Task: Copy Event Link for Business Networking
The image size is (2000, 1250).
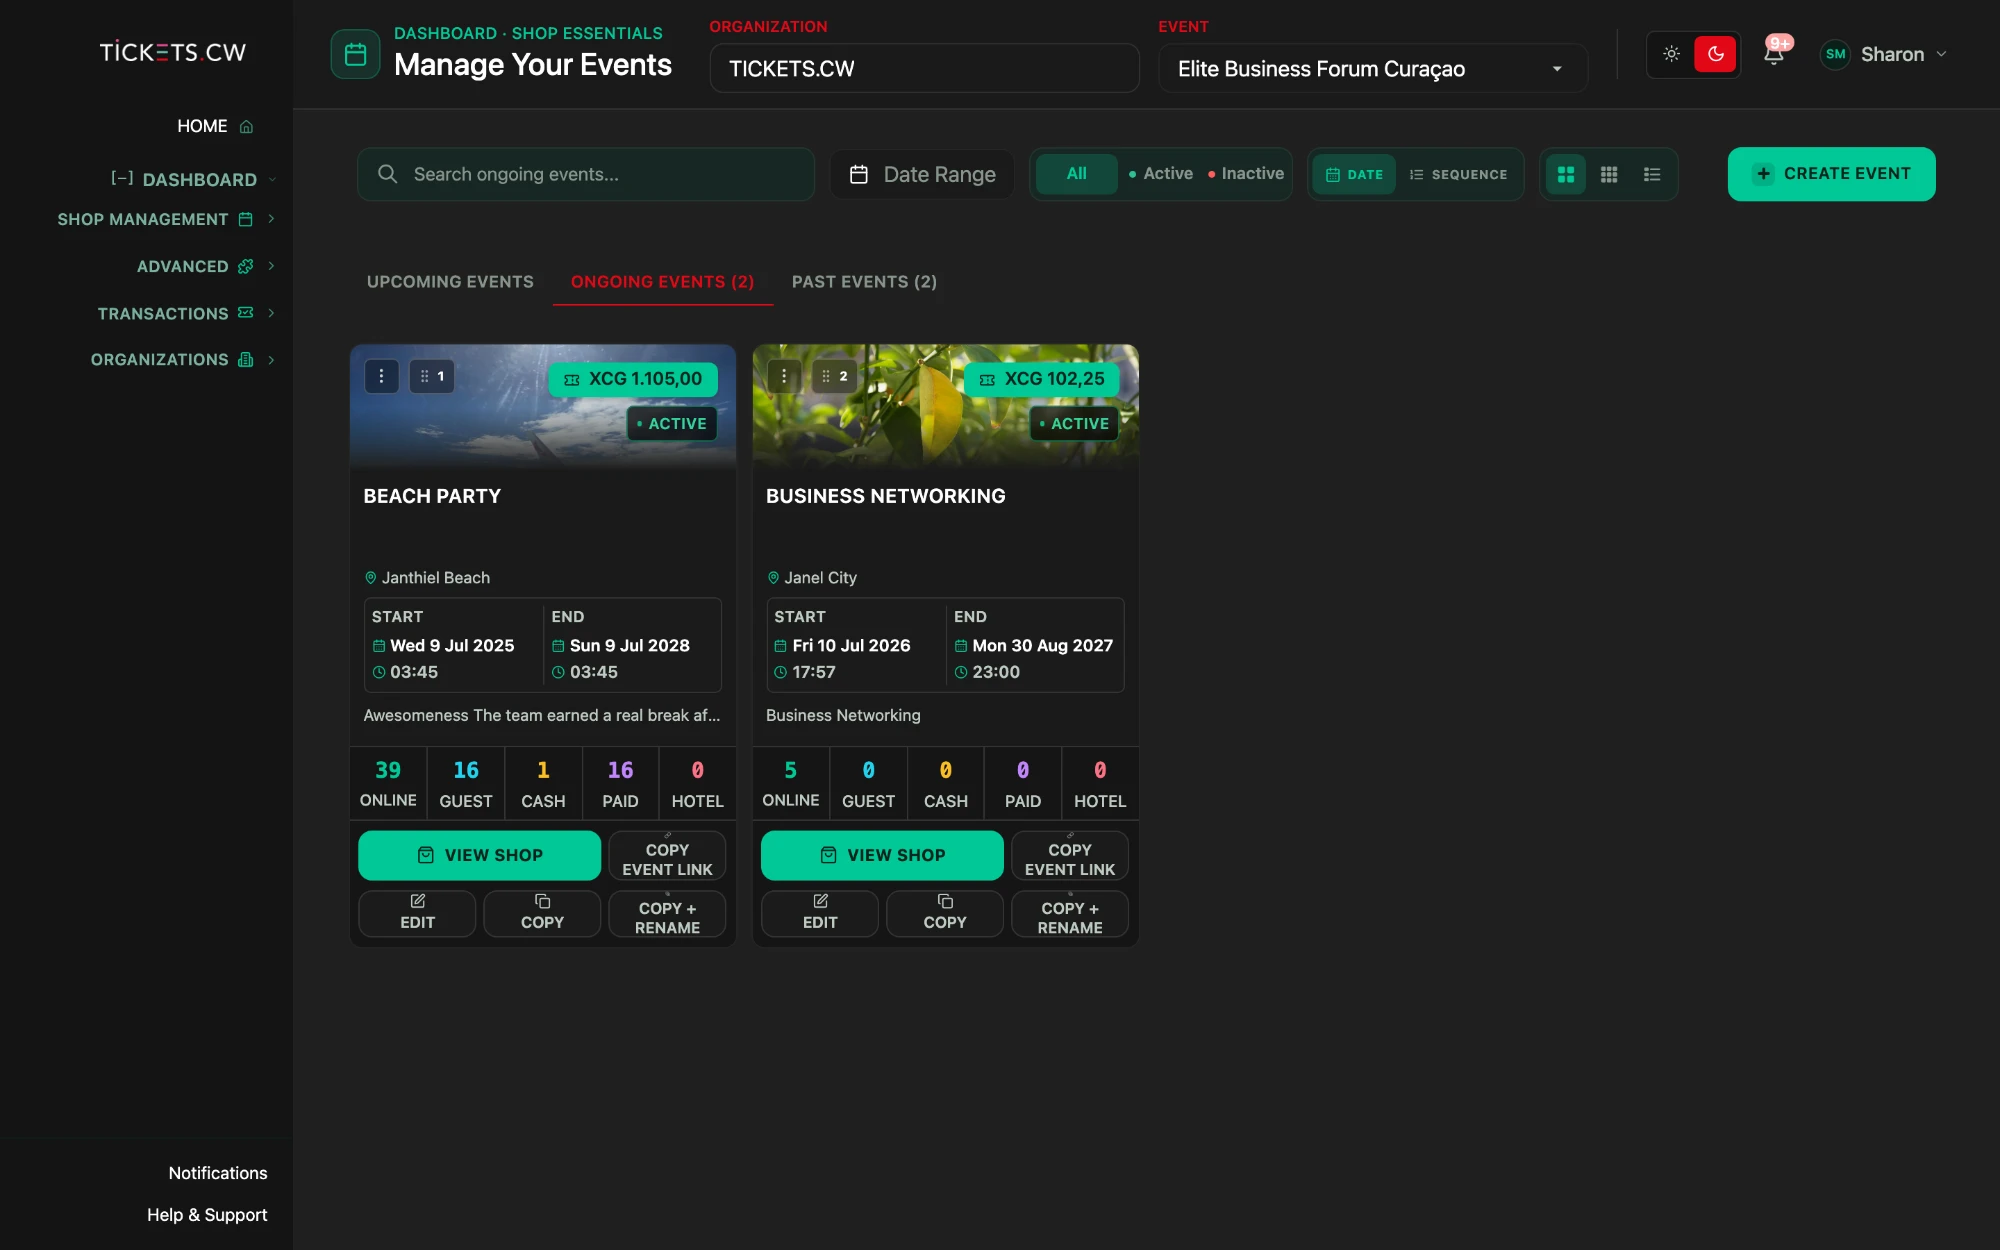Action: click(x=1070, y=856)
